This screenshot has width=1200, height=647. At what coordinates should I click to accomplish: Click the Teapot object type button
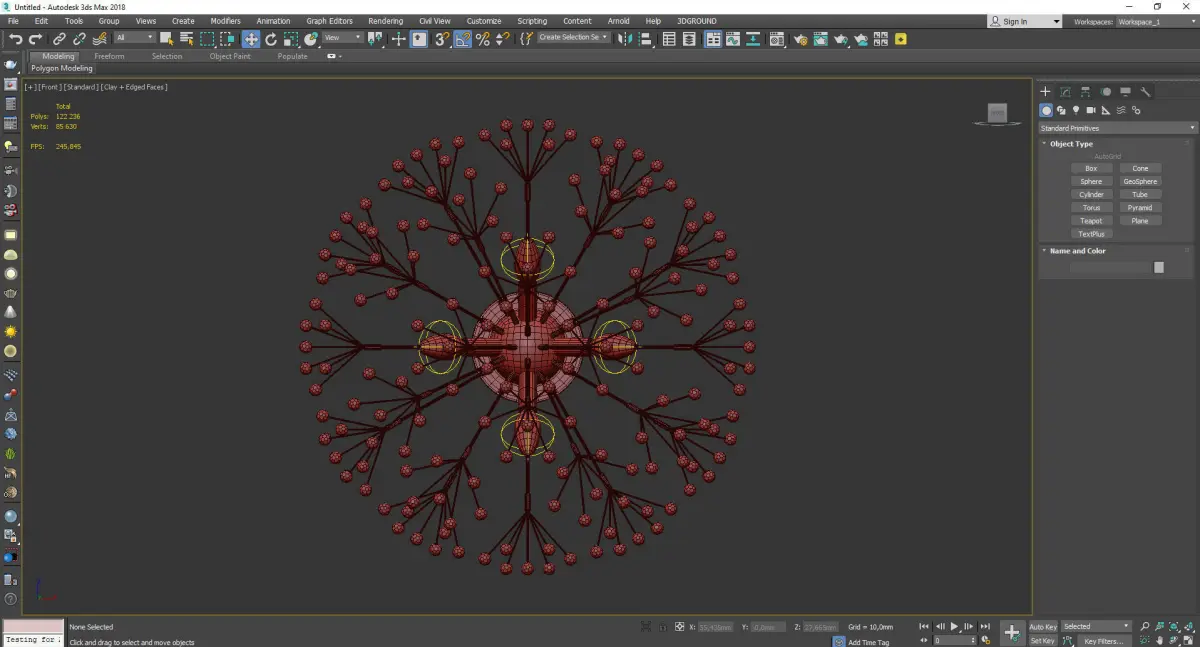[x=1091, y=221]
